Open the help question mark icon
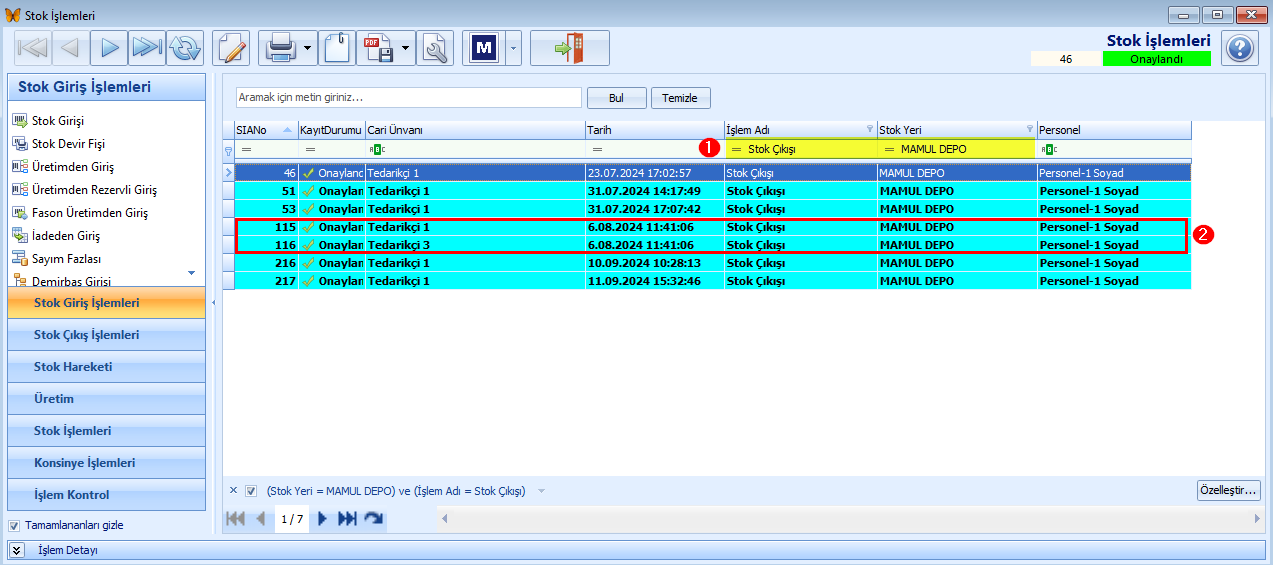 [x=1240, y=48]
